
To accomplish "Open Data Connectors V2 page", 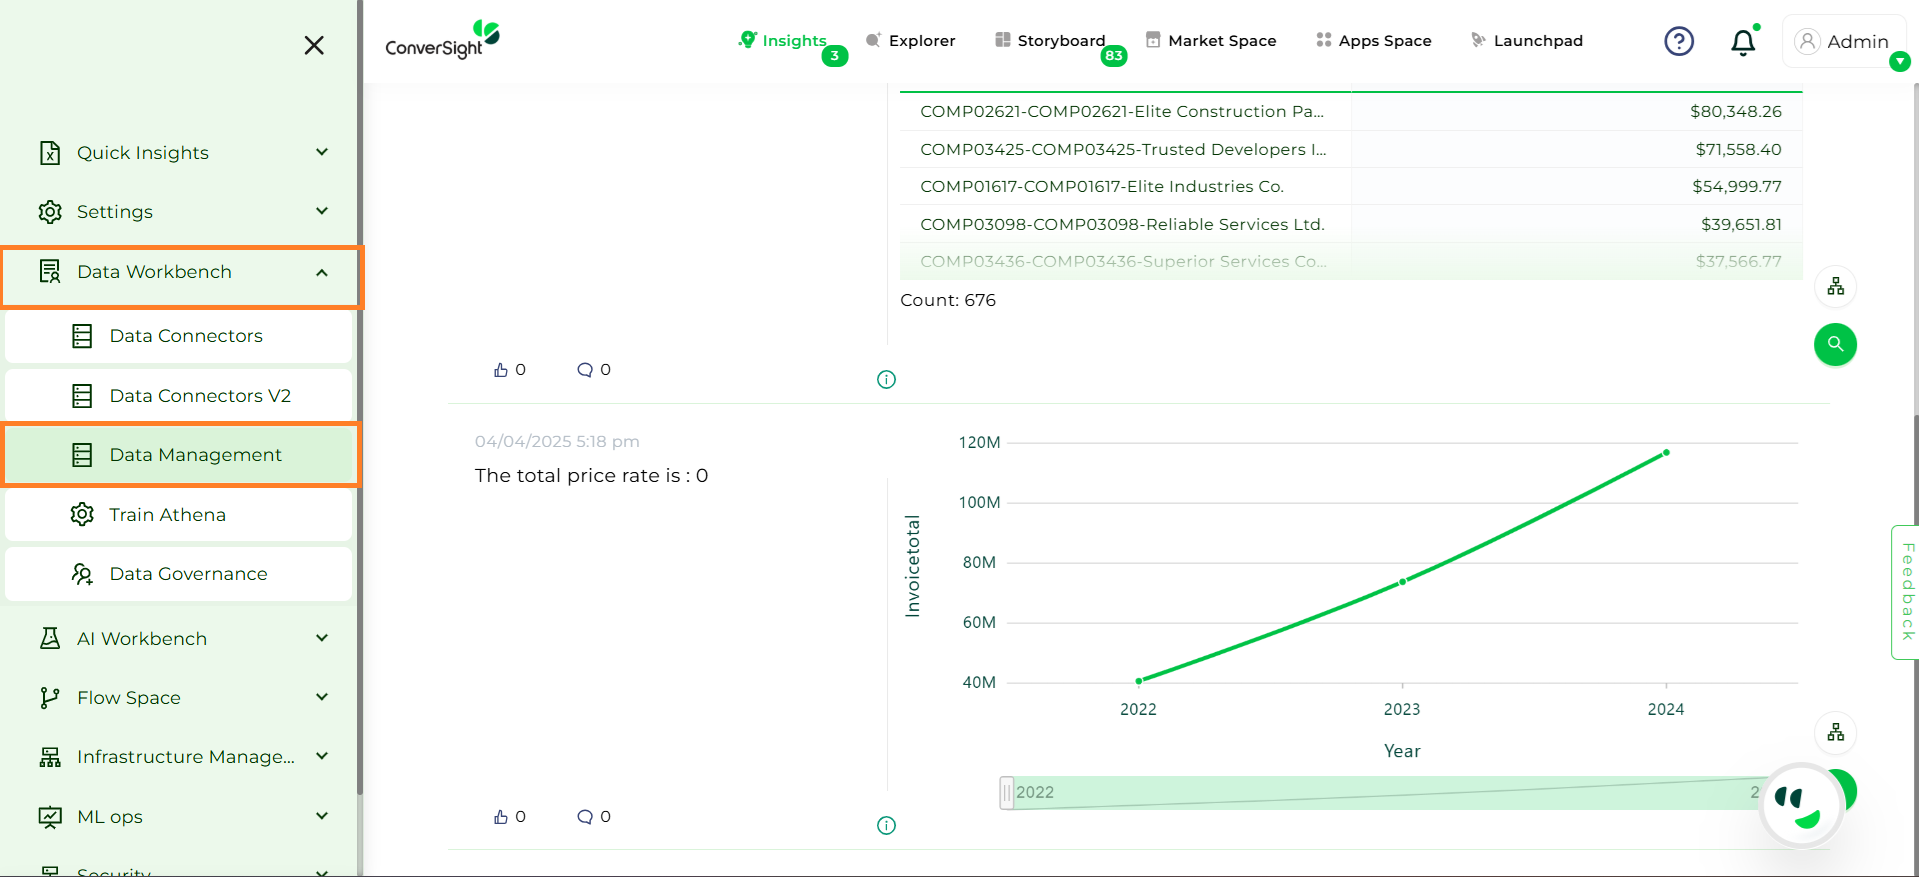I will [199, 396].
